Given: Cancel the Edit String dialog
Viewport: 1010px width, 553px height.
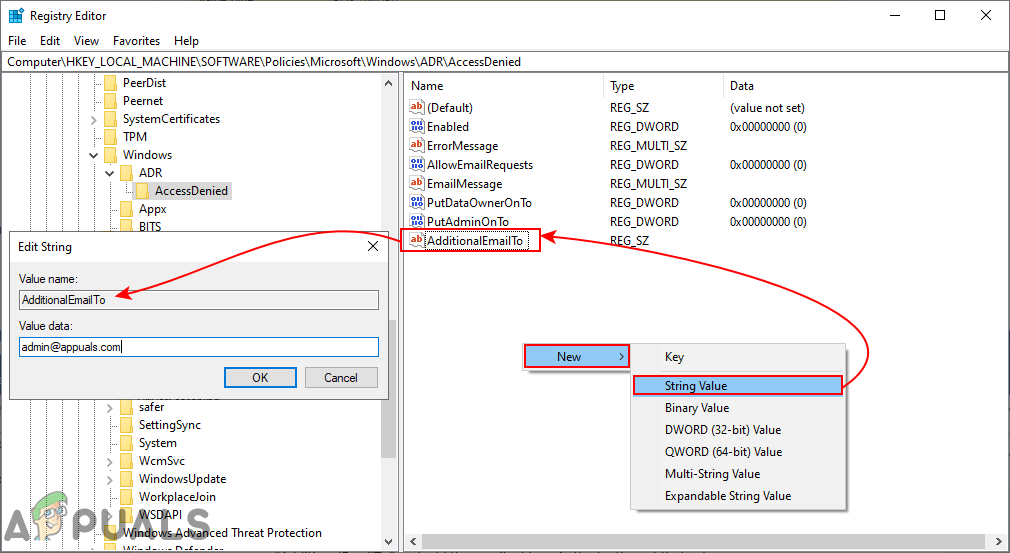Looking at the screenshot, I should click(341, 377).
